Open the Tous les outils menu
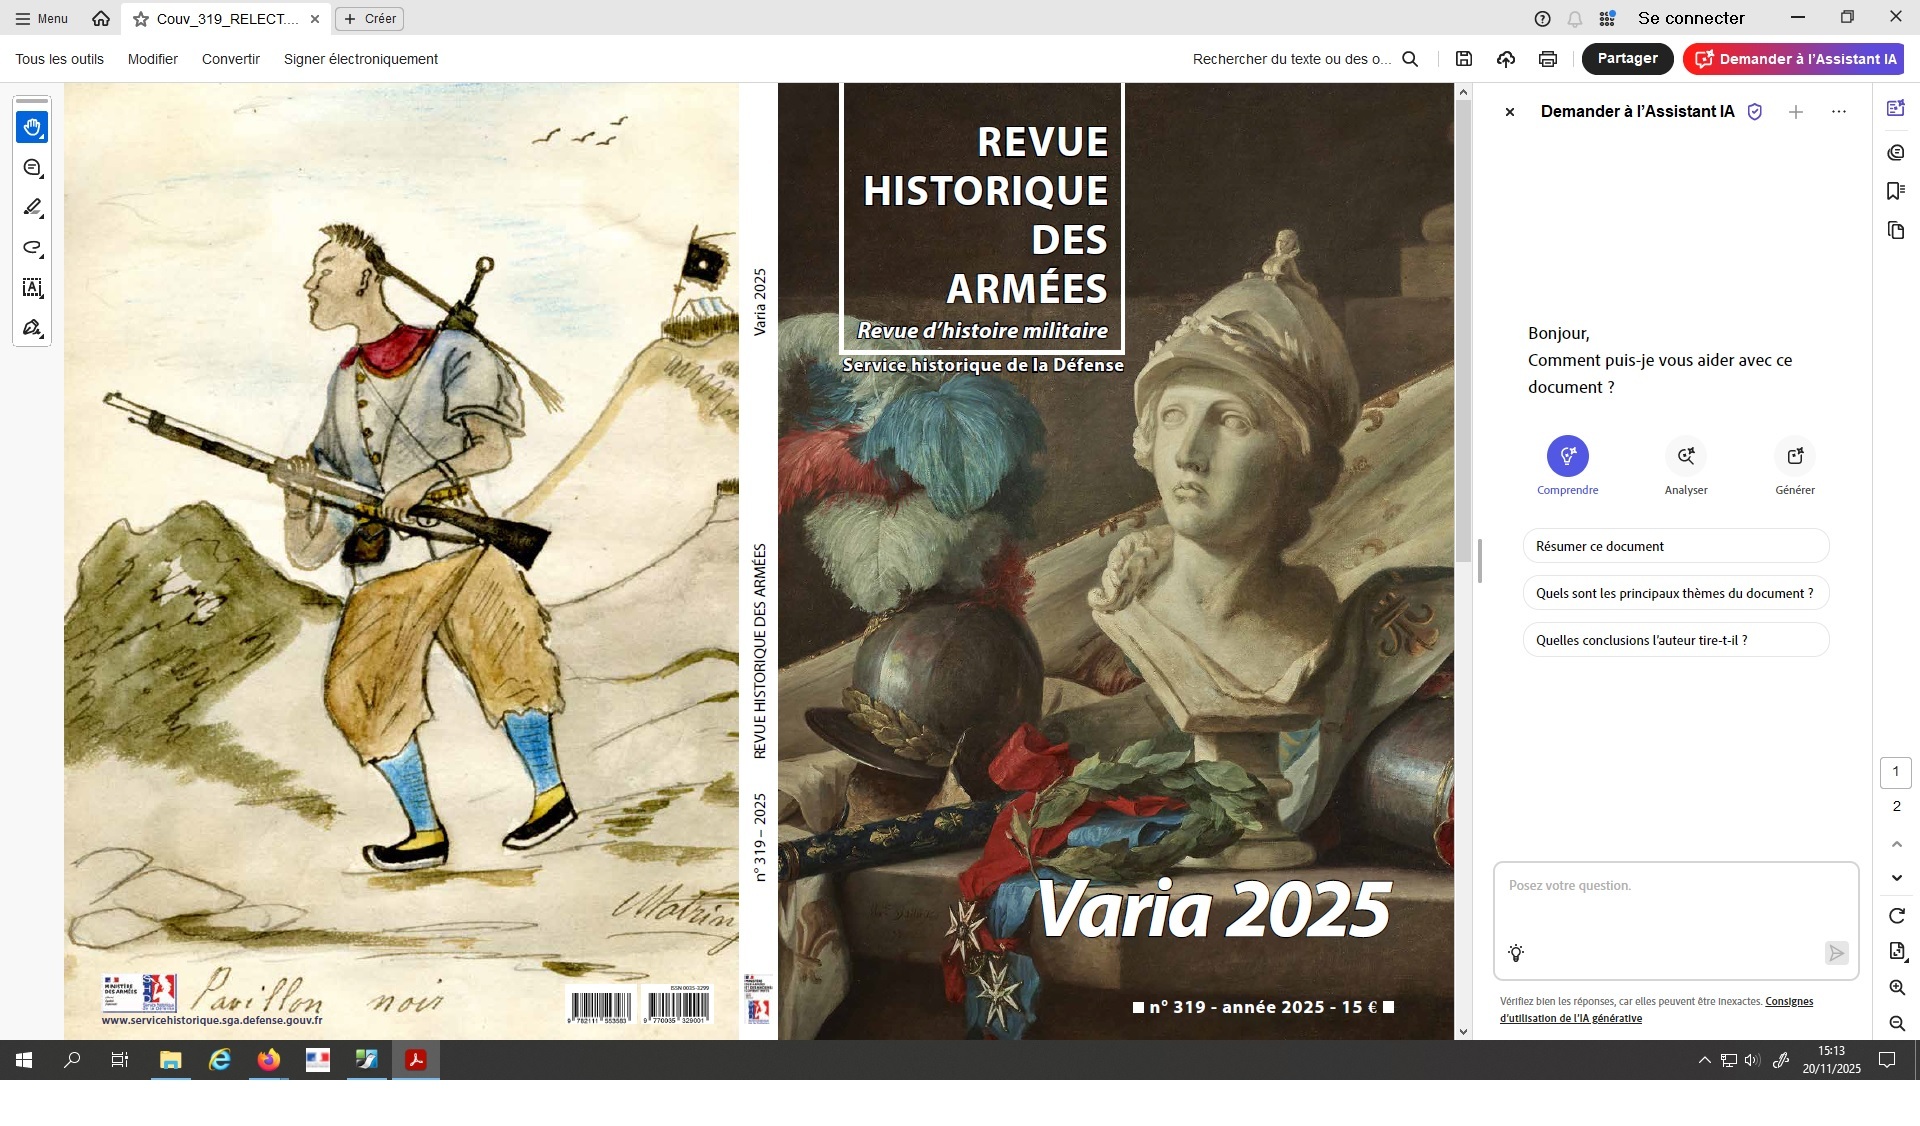The image size is (1920, 1126). (x=58, y=58)
